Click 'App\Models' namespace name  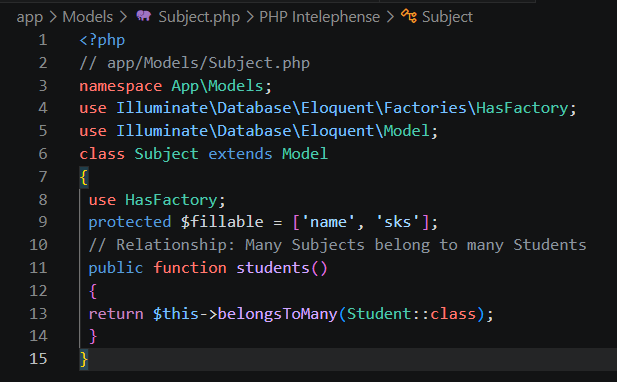[217, 86]
